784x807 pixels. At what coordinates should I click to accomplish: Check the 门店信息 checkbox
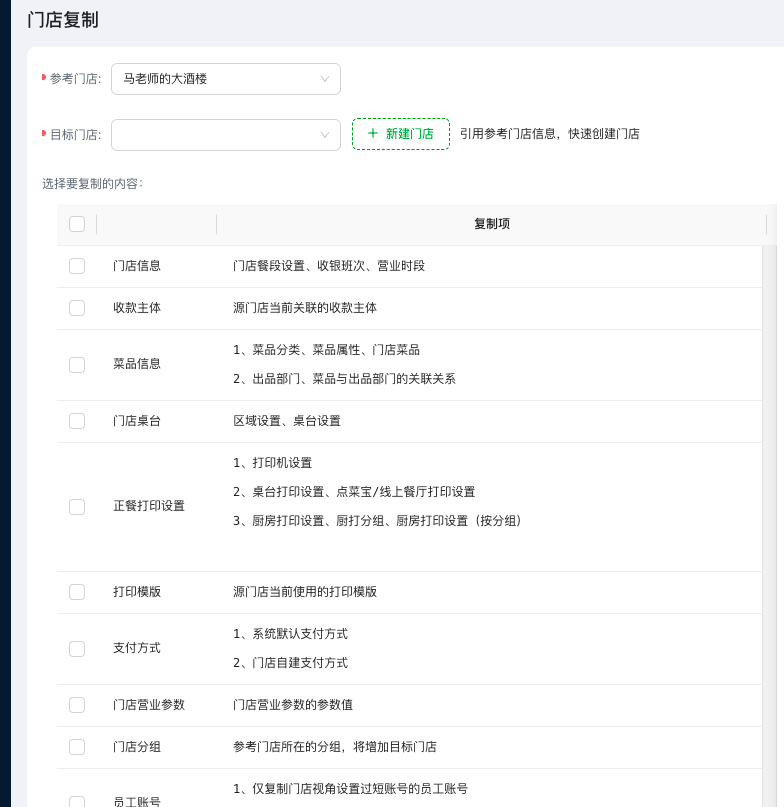pos(77,266)
